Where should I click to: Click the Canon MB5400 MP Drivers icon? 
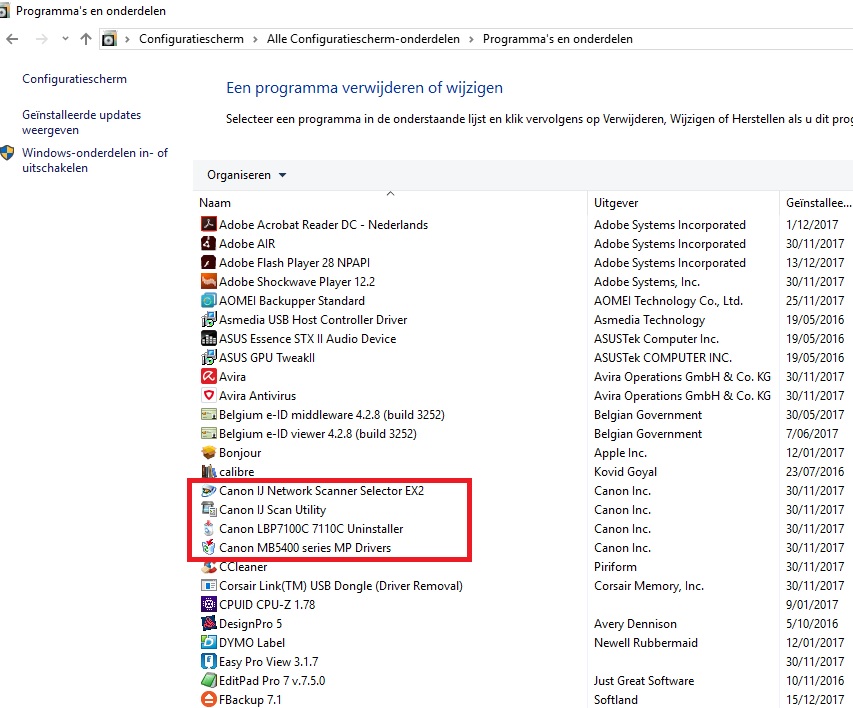208,547
